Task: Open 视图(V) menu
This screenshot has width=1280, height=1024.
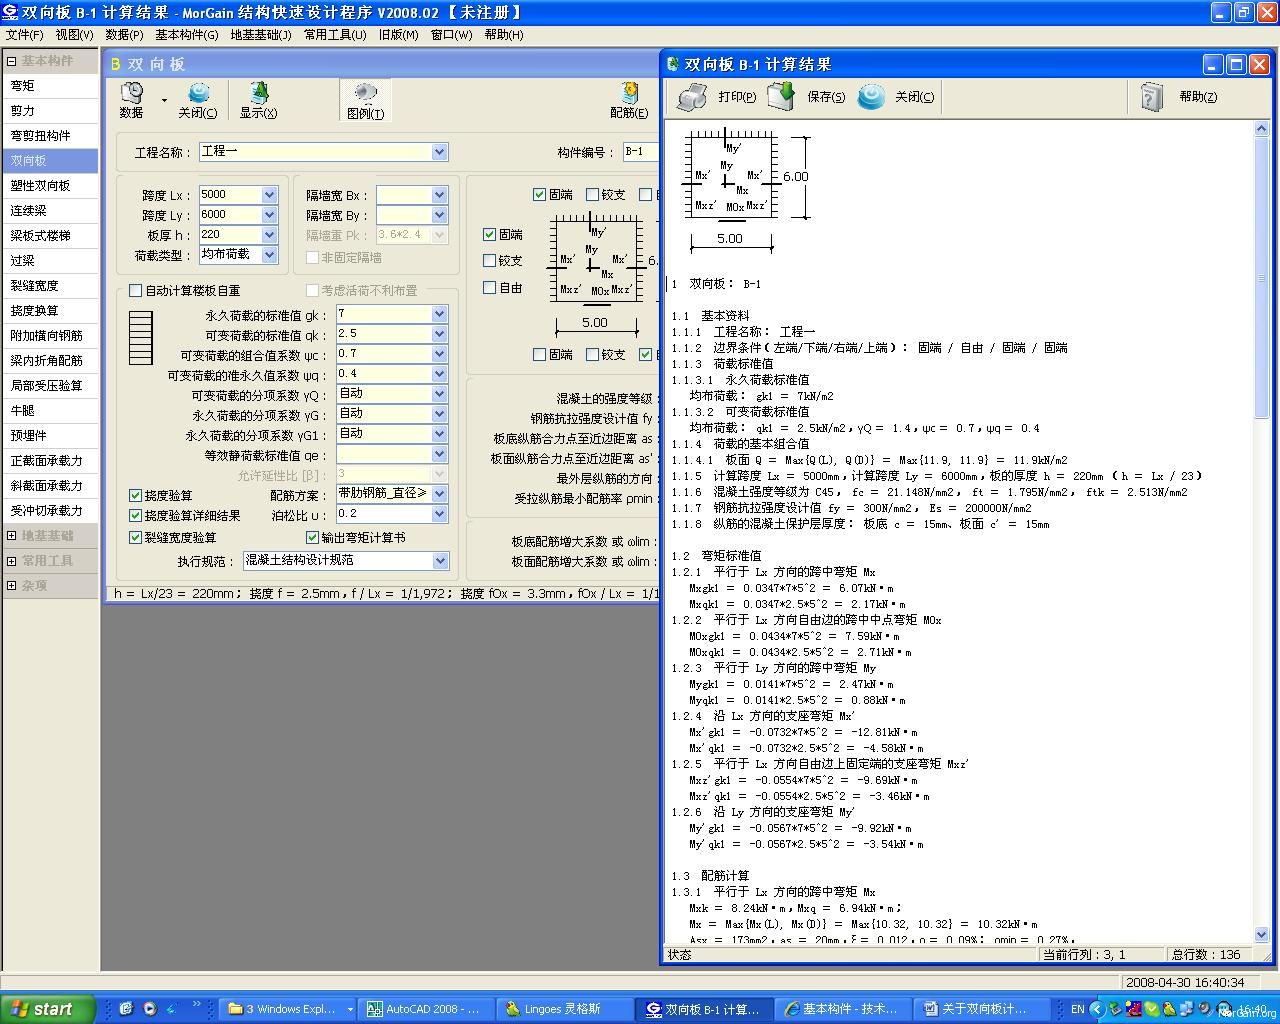Action: (74, 34)
